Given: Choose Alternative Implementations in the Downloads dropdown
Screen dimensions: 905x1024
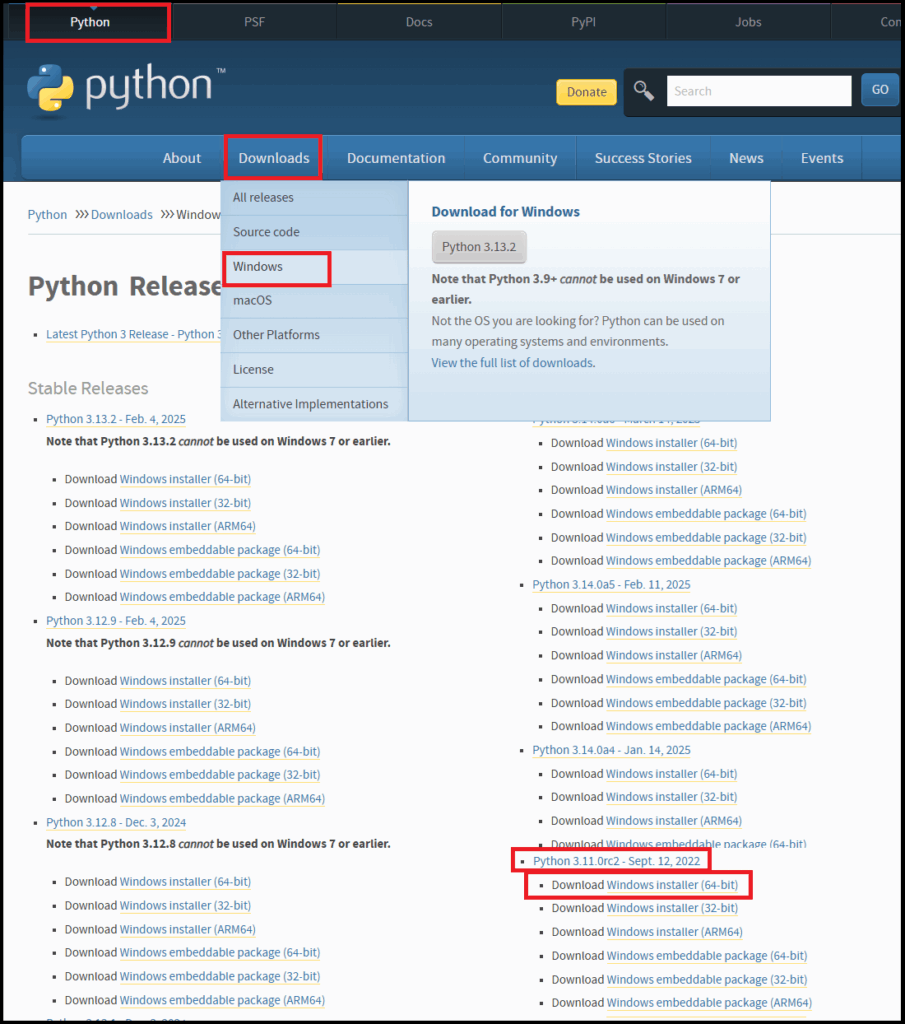Looking at the screenshot, I should (x=314, y=404).
